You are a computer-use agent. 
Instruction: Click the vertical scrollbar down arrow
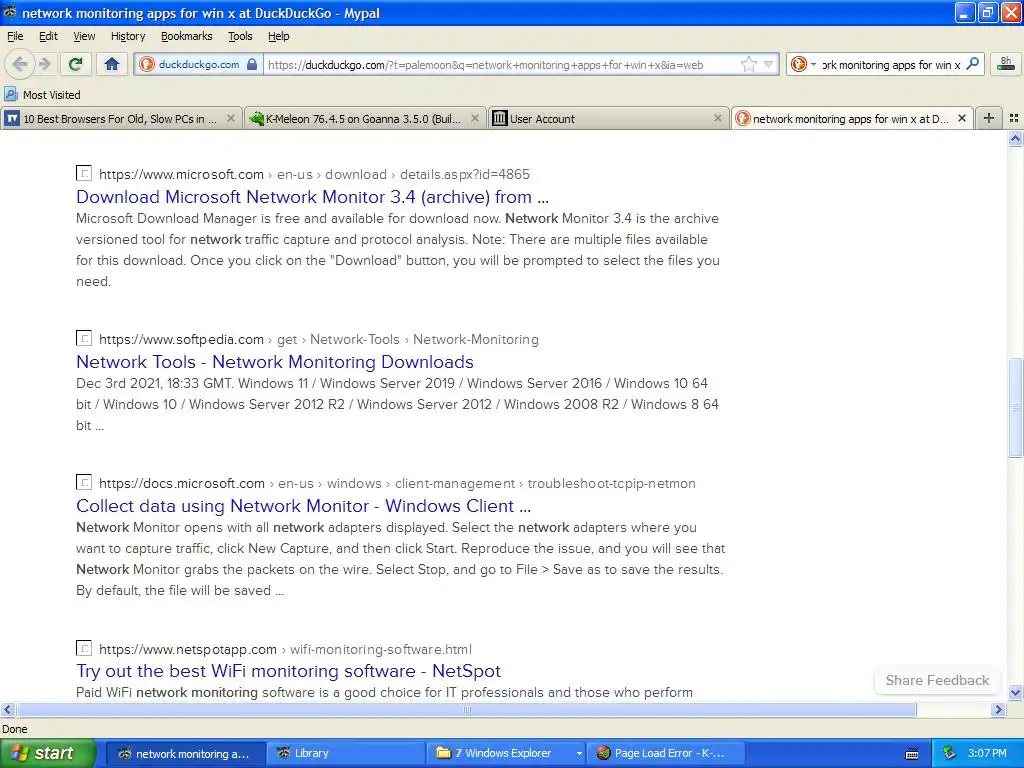[x=1015, y=693]
